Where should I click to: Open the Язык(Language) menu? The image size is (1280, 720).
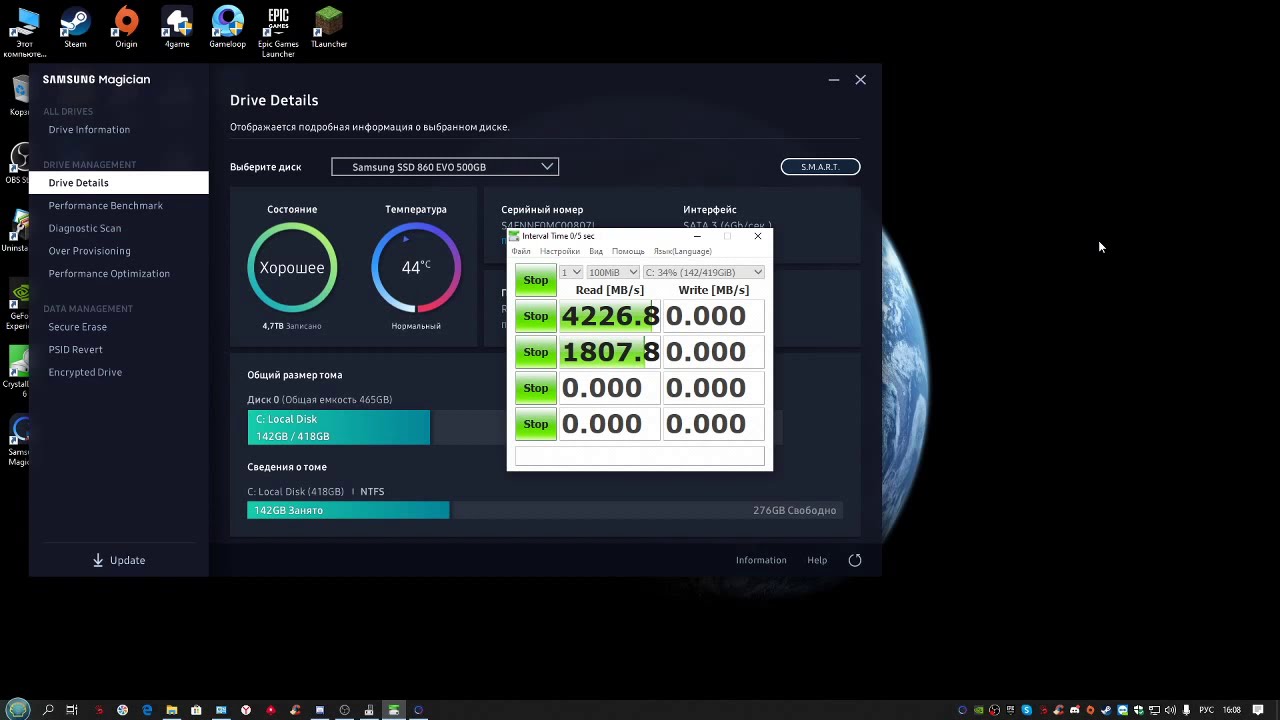click(682, 251)
